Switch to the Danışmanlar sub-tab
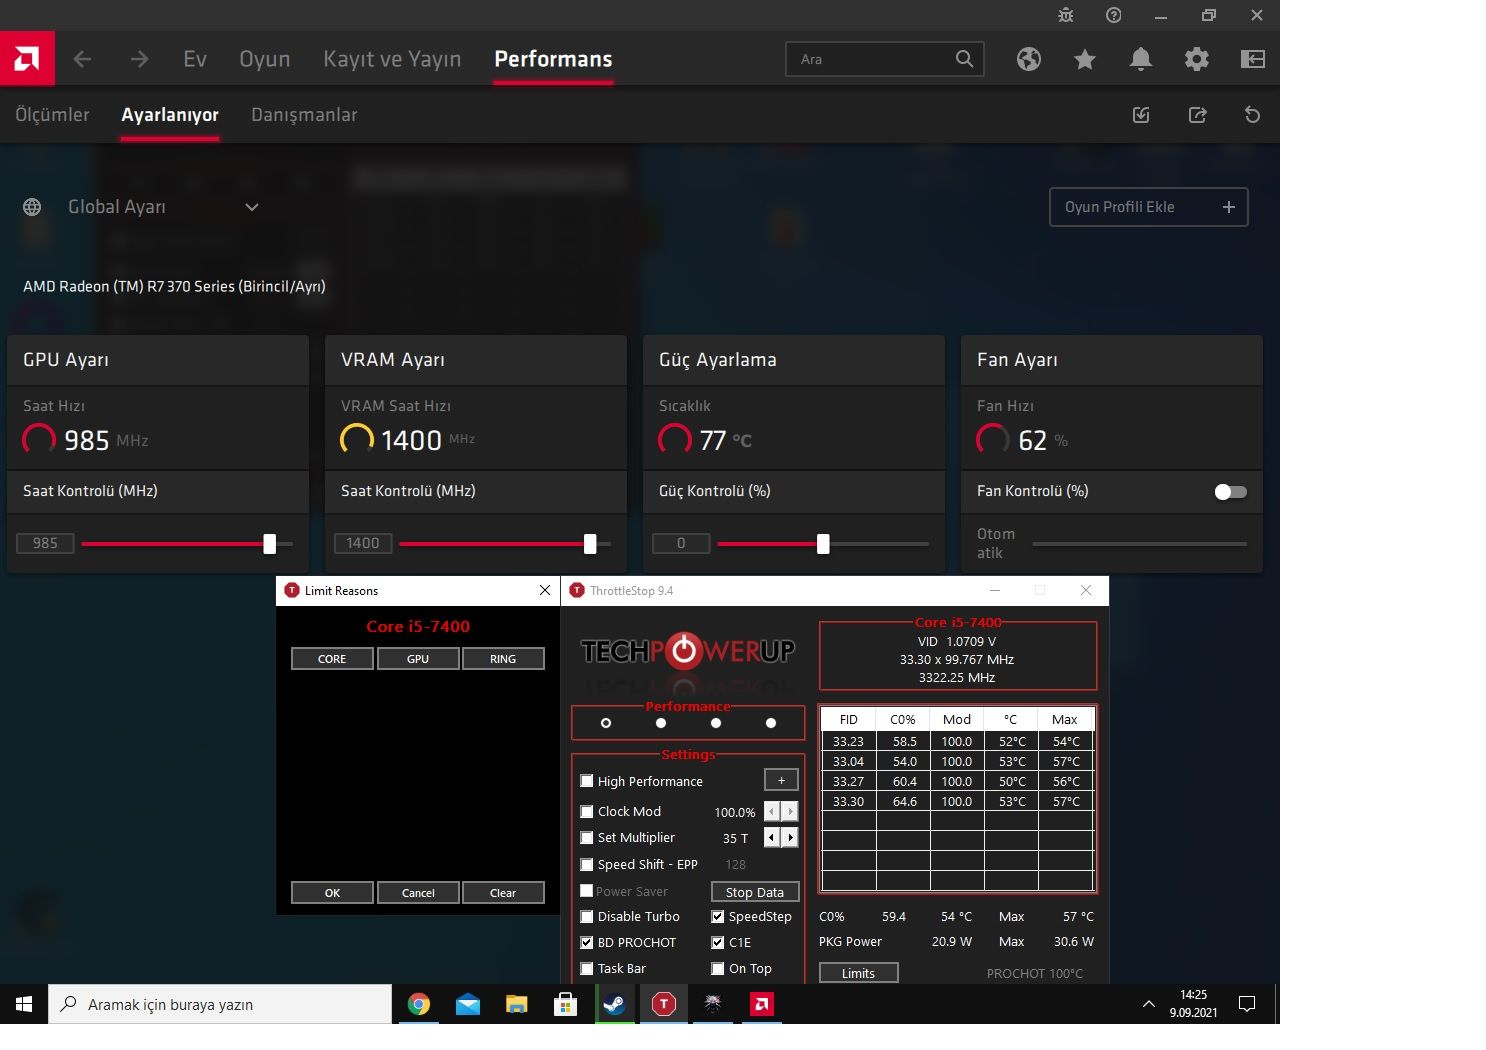The width and height of the screenshot is (1486, 1050). point(304,115)
